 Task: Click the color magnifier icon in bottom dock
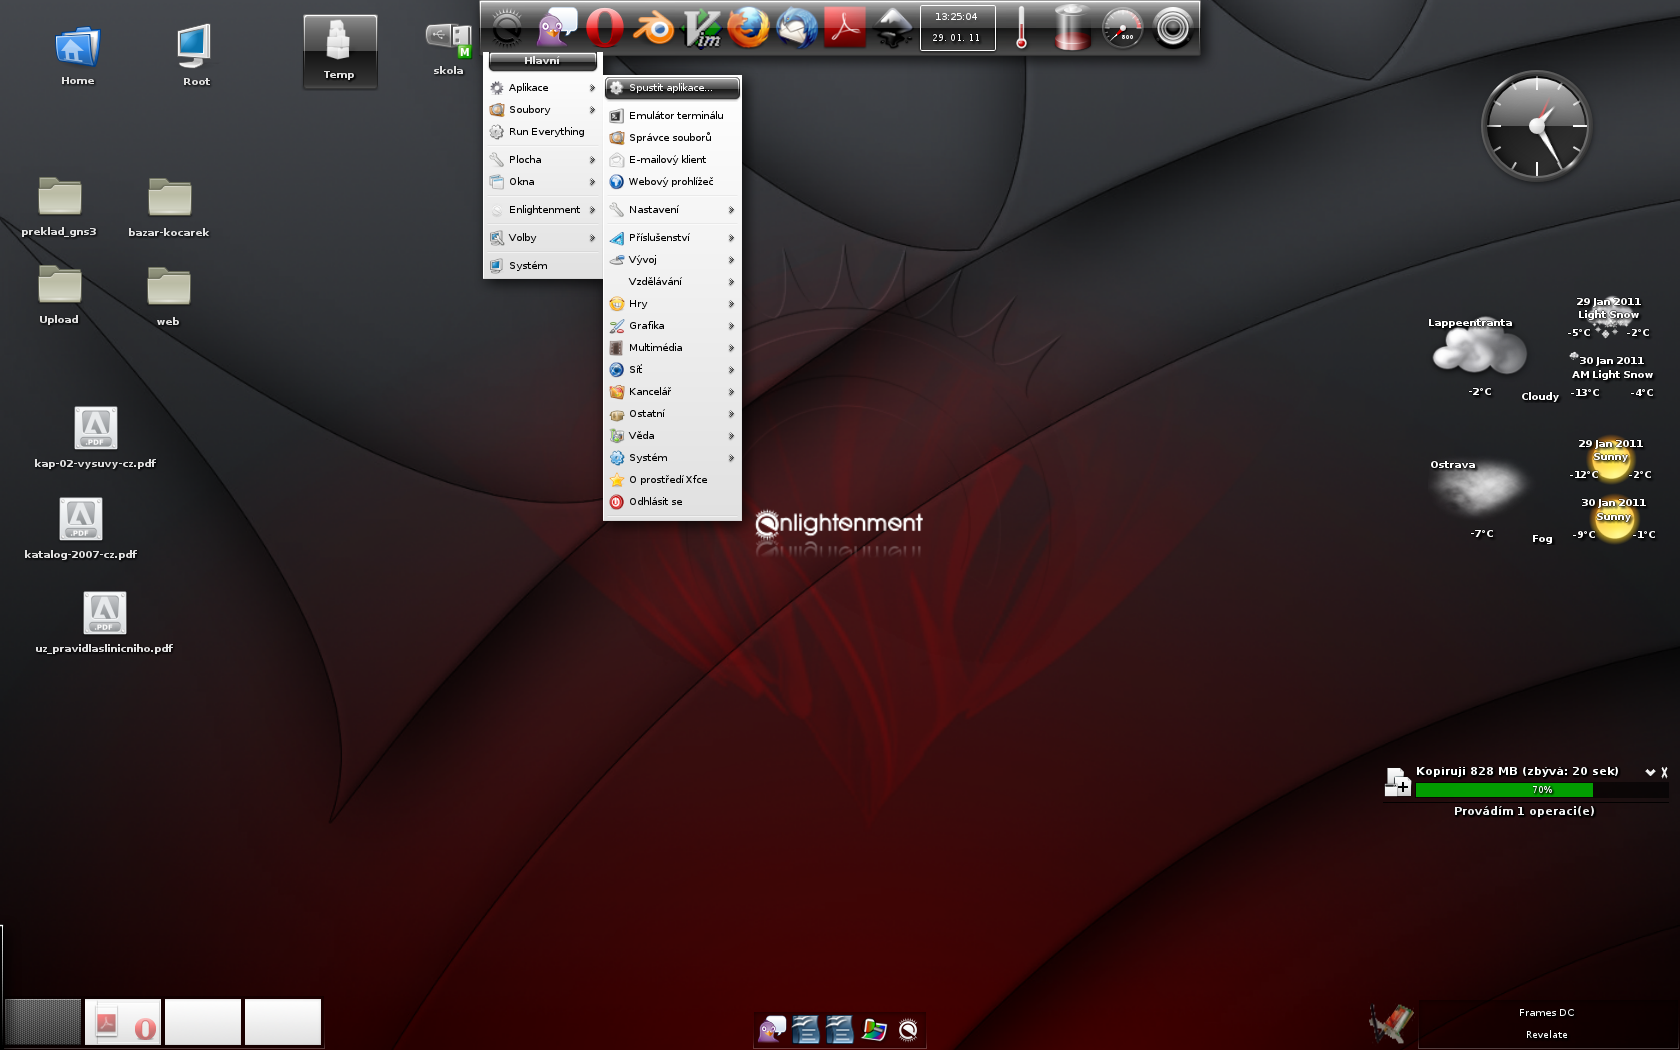tap(874, 1029)
